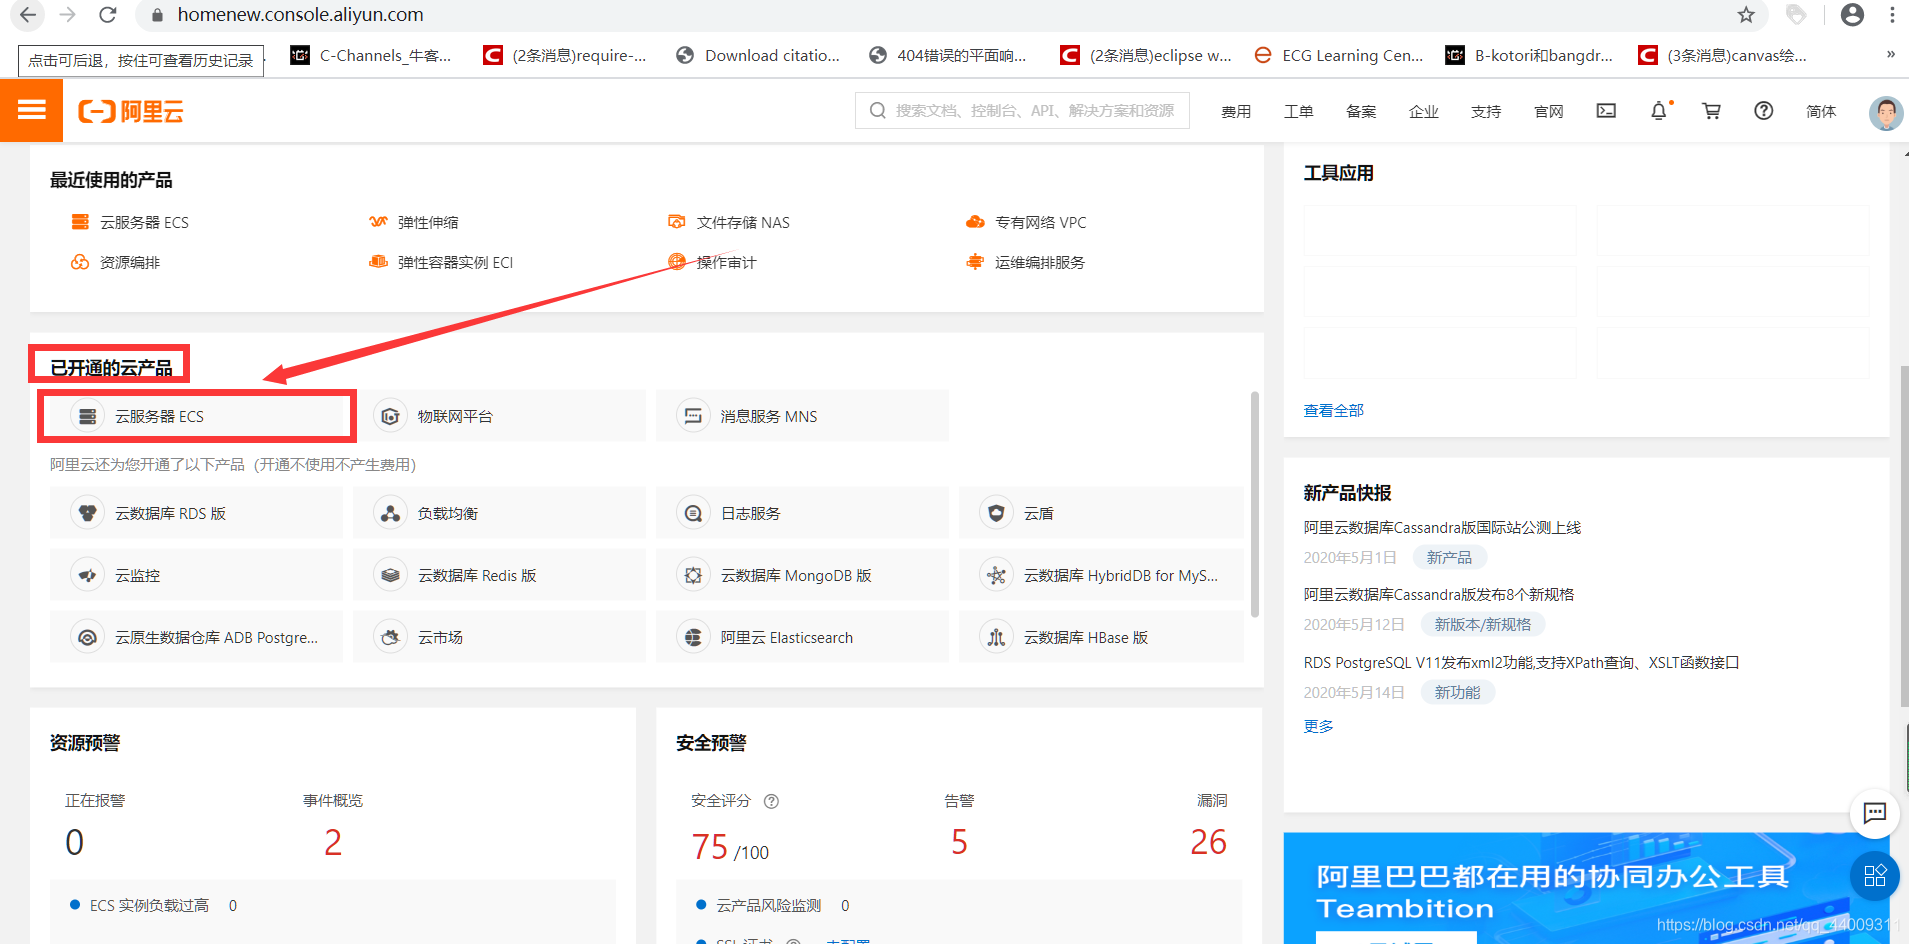
Task: Open the 支持 menu
Action: (1486, 111)
